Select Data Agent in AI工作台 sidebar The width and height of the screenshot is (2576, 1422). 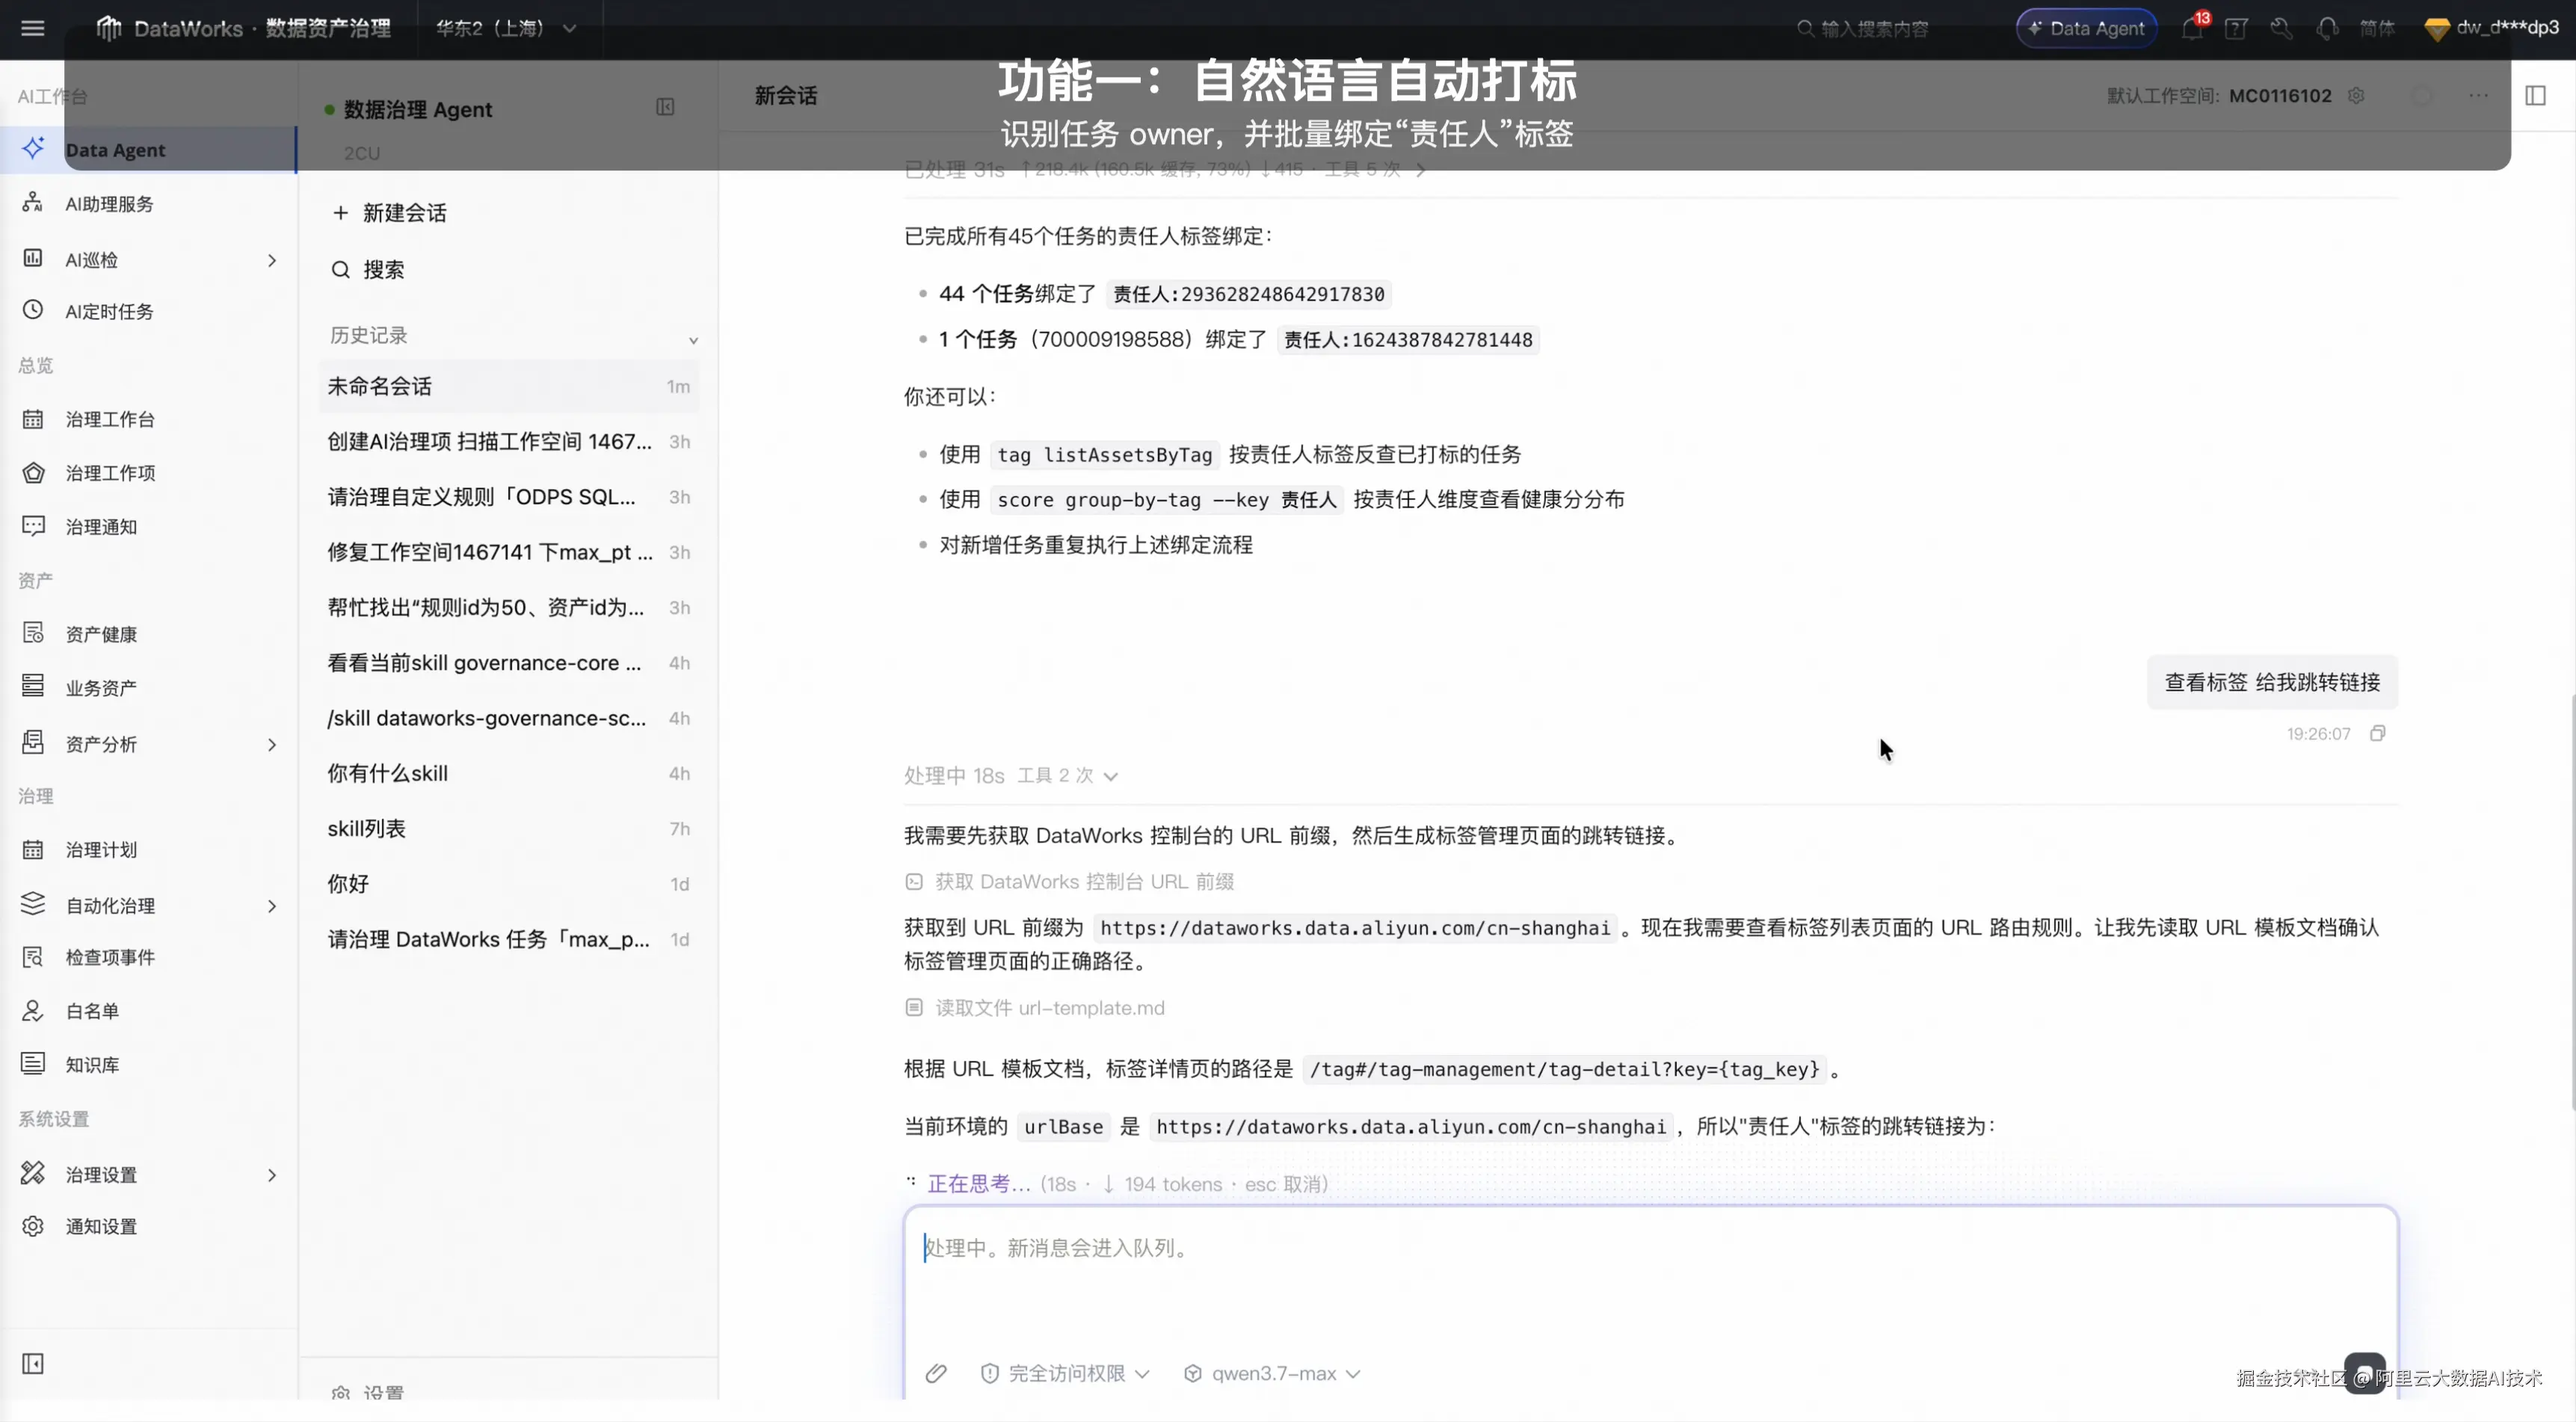click(x=148, y=150)
